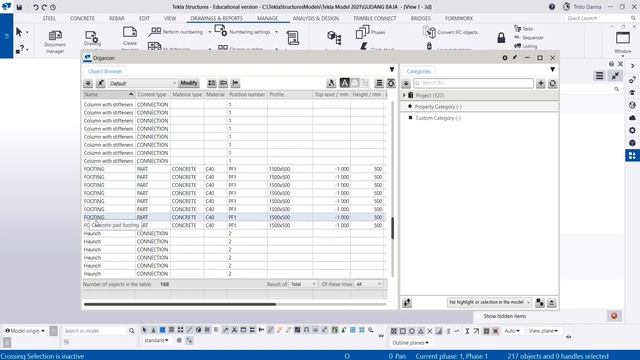Click the padlock icon in ribbon
This screenshot has height=360, width=640.
click(x=501, y=38)
